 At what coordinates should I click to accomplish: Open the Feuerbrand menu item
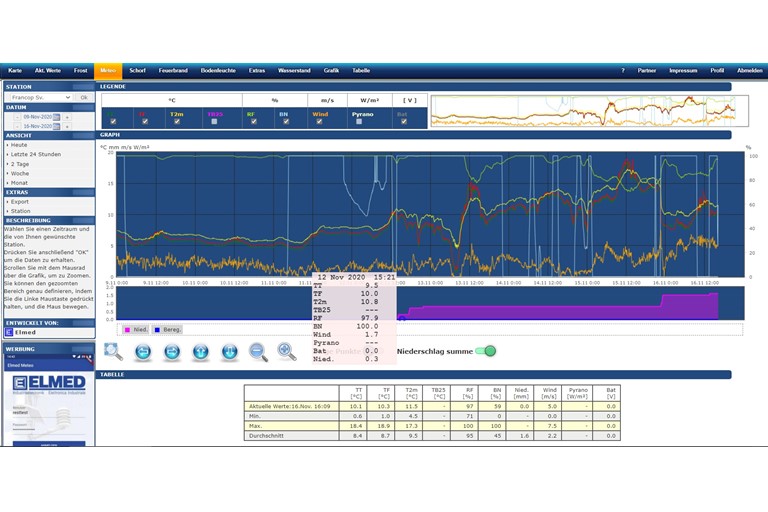tap(173, 71)
